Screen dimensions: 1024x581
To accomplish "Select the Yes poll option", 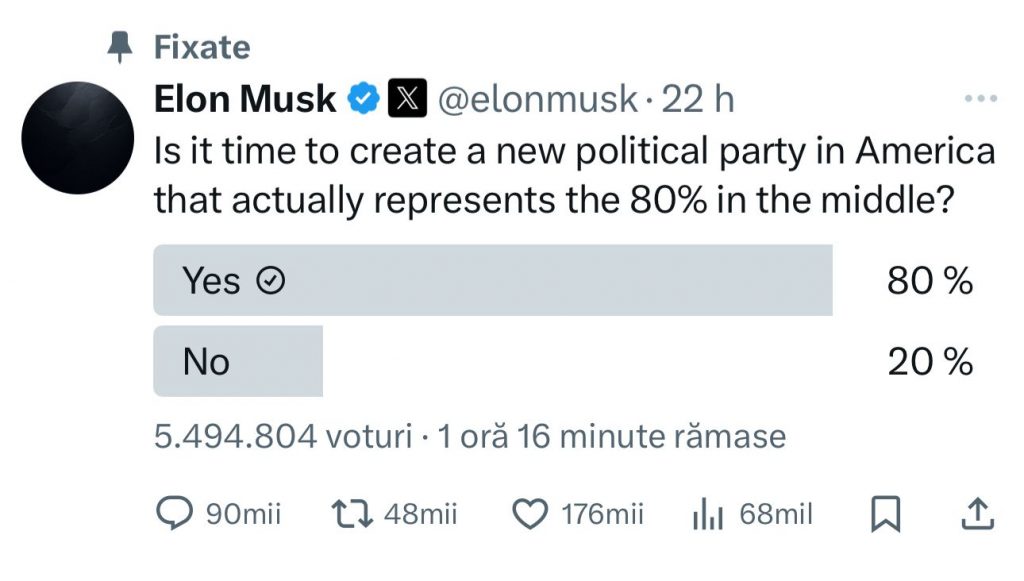I will (x=493, y=280).
